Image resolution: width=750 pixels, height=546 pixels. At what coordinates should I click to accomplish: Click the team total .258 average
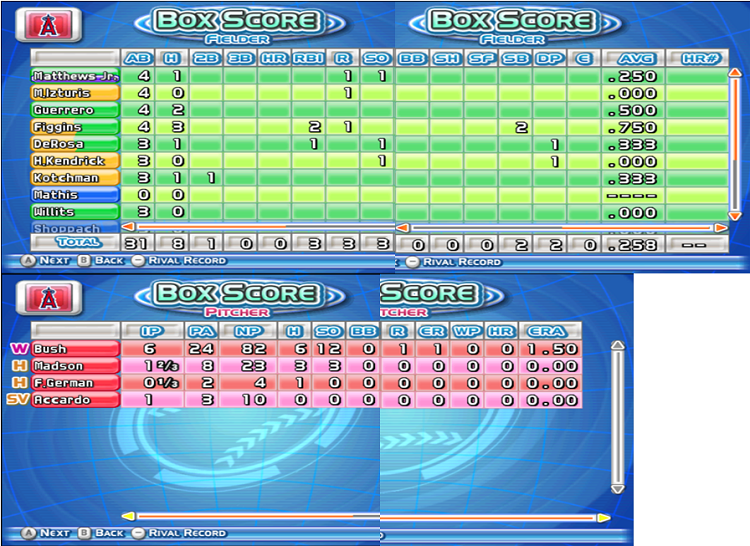632,245
